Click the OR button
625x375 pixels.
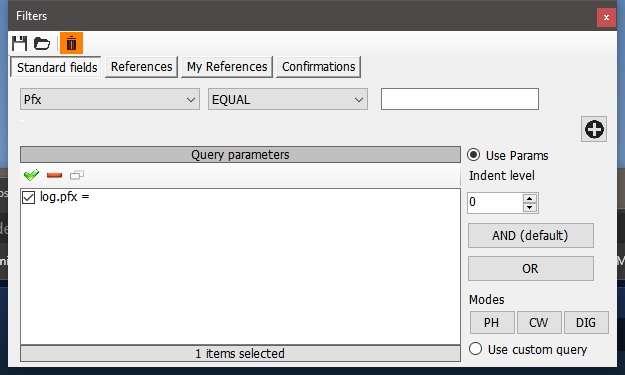pyautogui.click(x=531, y=269)
